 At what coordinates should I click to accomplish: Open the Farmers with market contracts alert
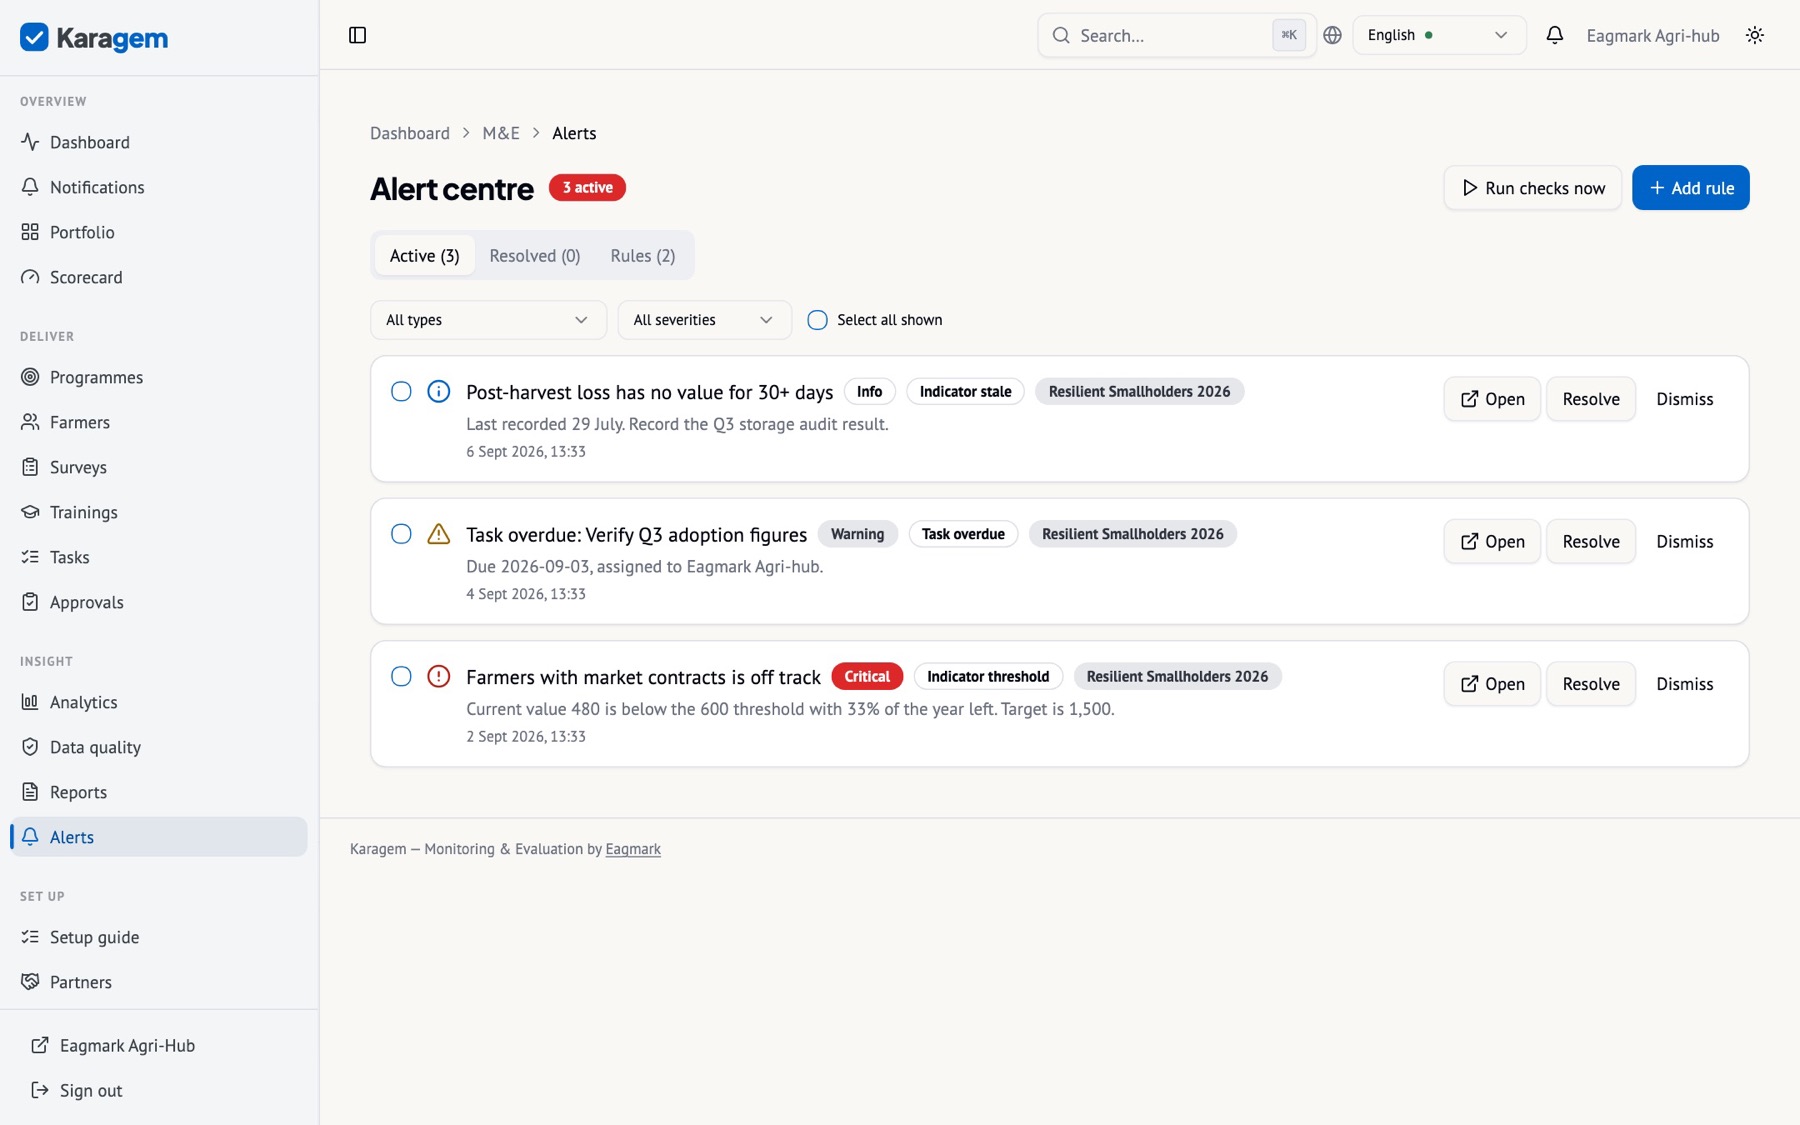(x=1491, y=684)
